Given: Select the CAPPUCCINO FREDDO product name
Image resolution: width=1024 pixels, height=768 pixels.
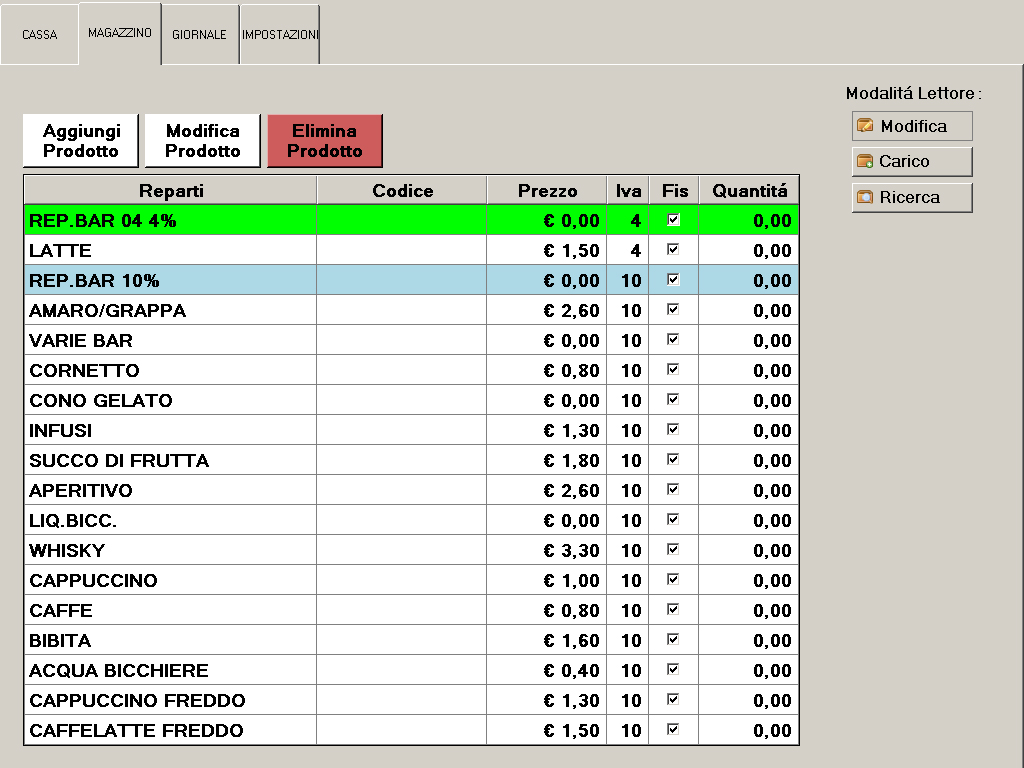Looking at the screenshot, I should [x=137, y=701].
